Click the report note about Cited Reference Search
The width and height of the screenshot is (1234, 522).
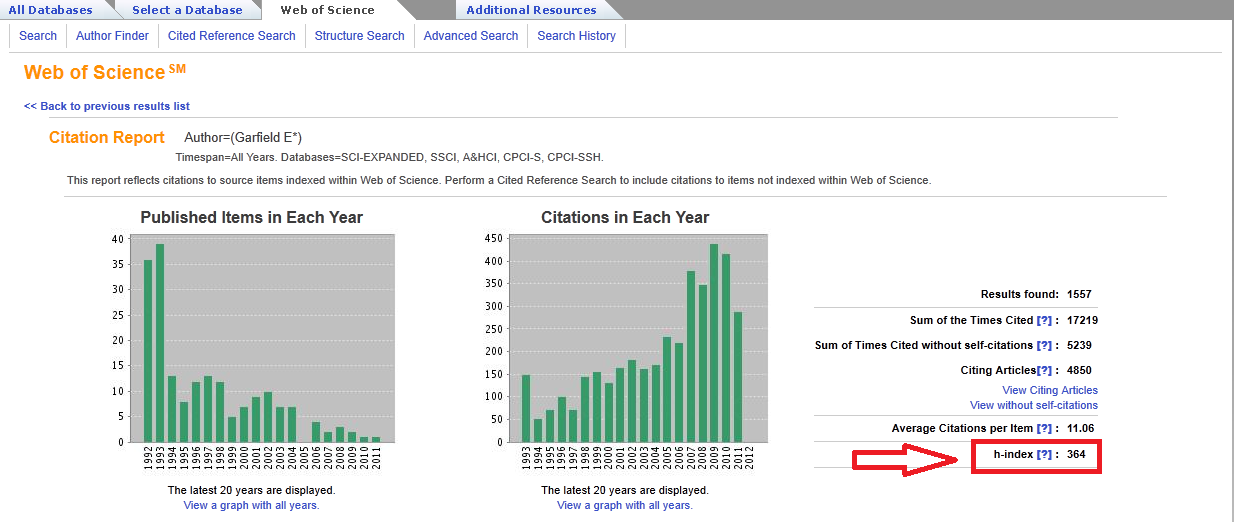click(x=499, y=181)
